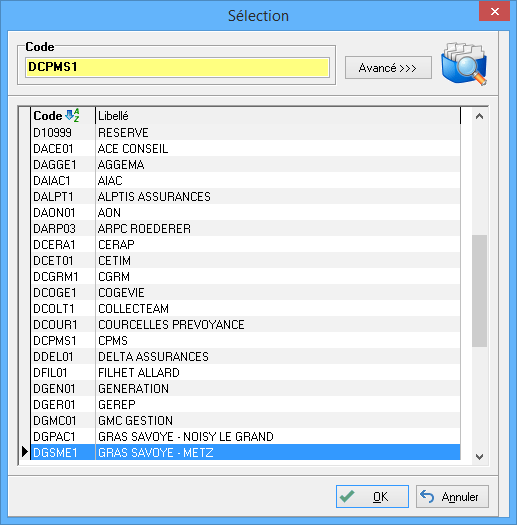This screenshot has width=517, height=525.
Task: Select the ALPTIS ASSURANCES row
Action: tap(245, 197)
